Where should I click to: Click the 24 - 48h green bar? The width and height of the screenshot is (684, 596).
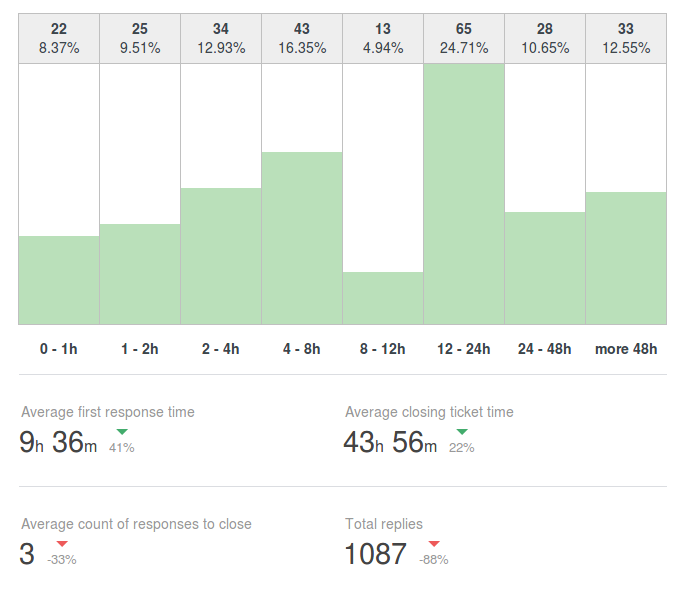point(545,268)
